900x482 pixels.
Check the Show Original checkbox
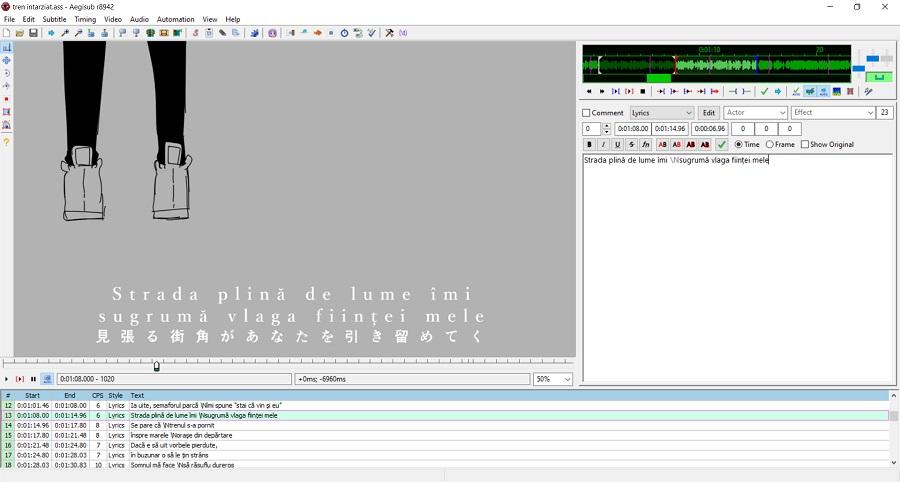(x=805, y=145)
